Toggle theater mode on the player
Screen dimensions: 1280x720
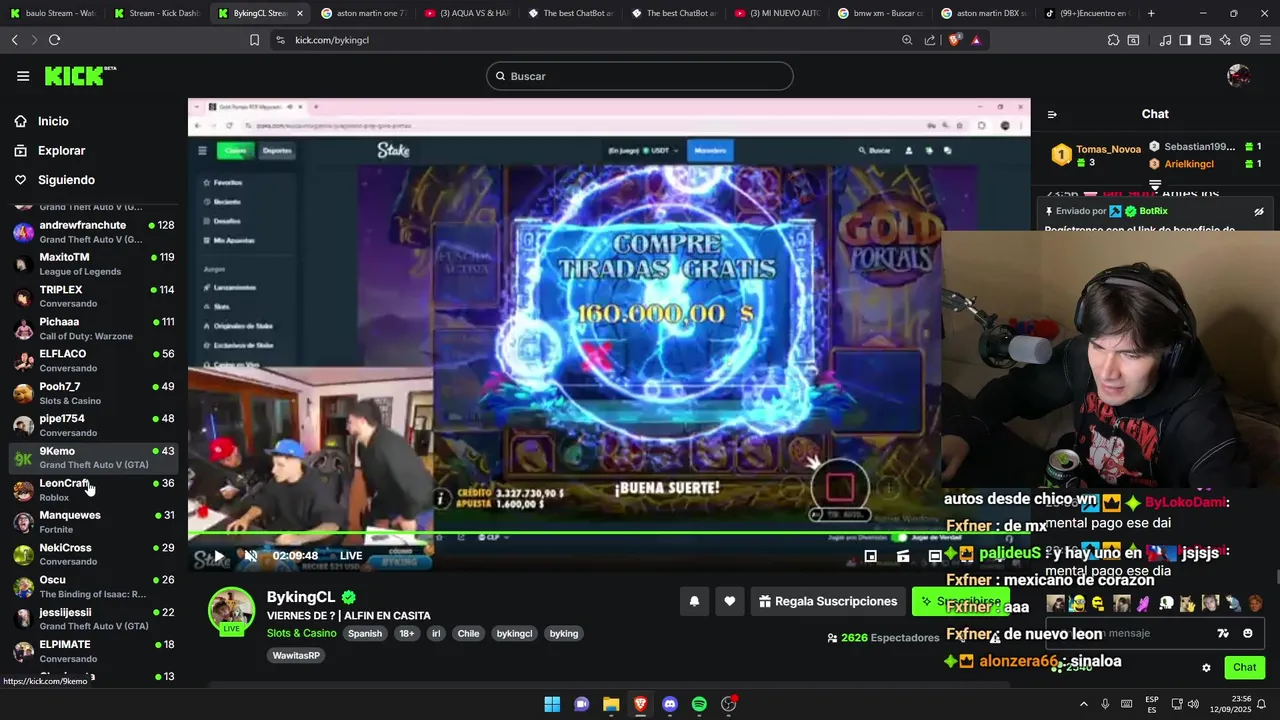[x=935, y=556]
